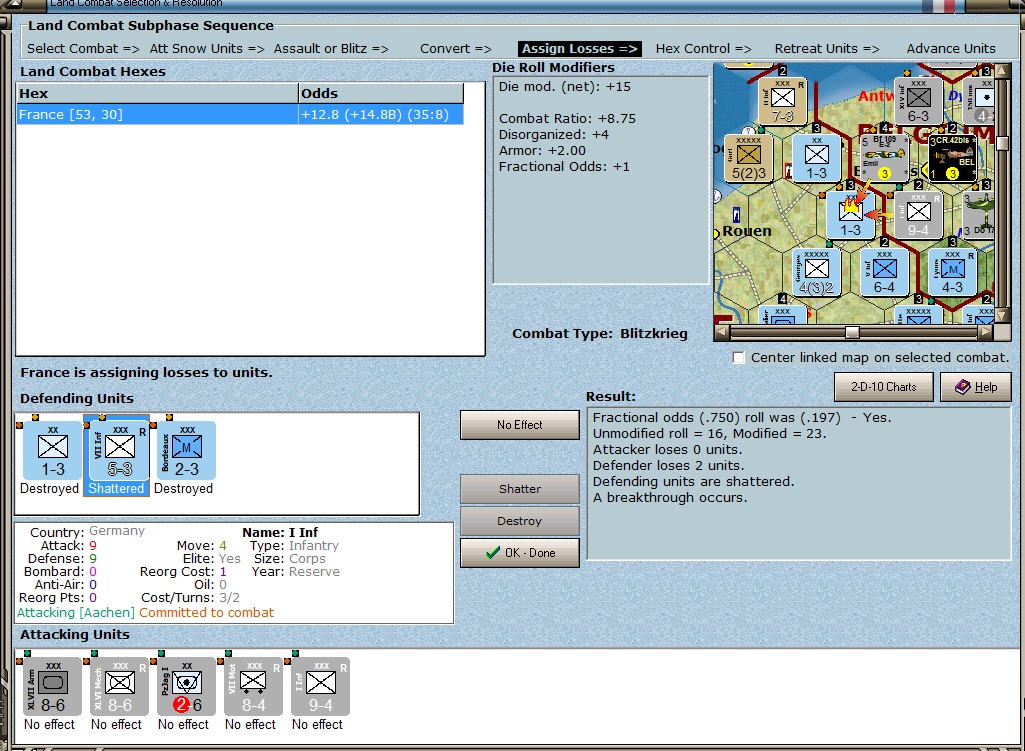Click the Select Combat subphase step
Image resolution: width=1025 pixels, height=751 pixels.
click(x=83, y=48)
